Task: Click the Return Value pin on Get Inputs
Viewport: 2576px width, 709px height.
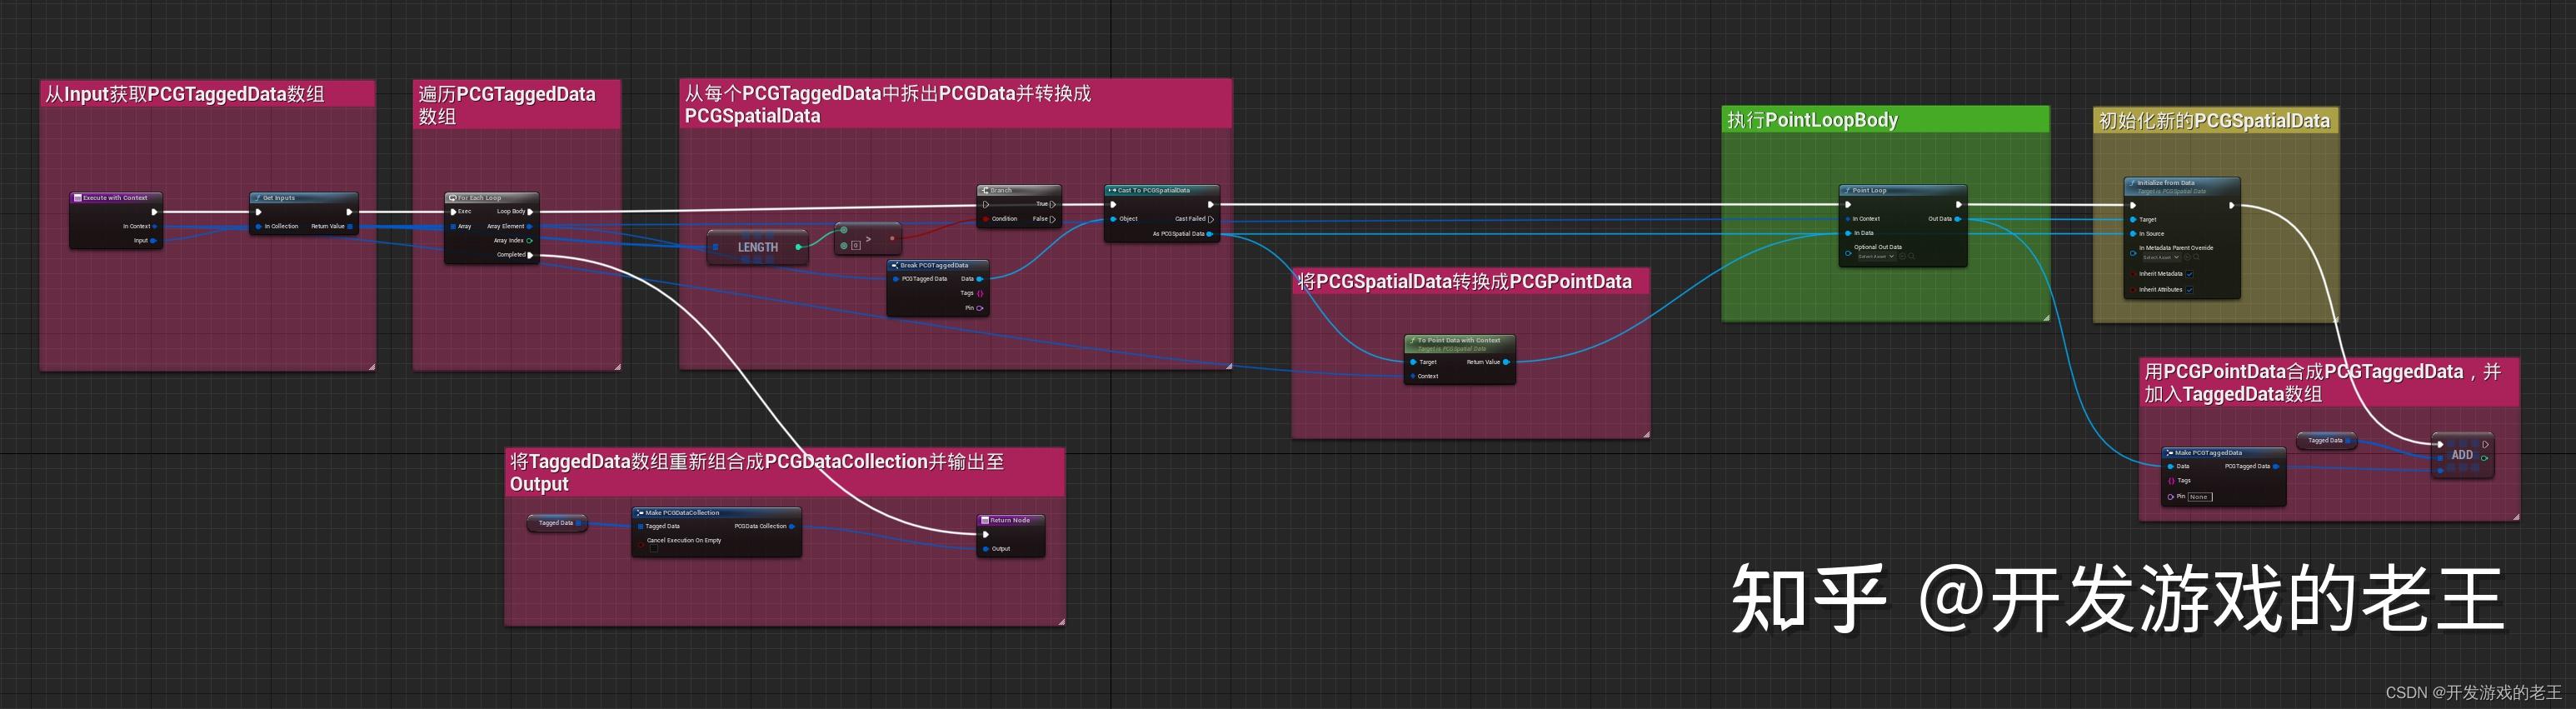Action: (349, 226)
